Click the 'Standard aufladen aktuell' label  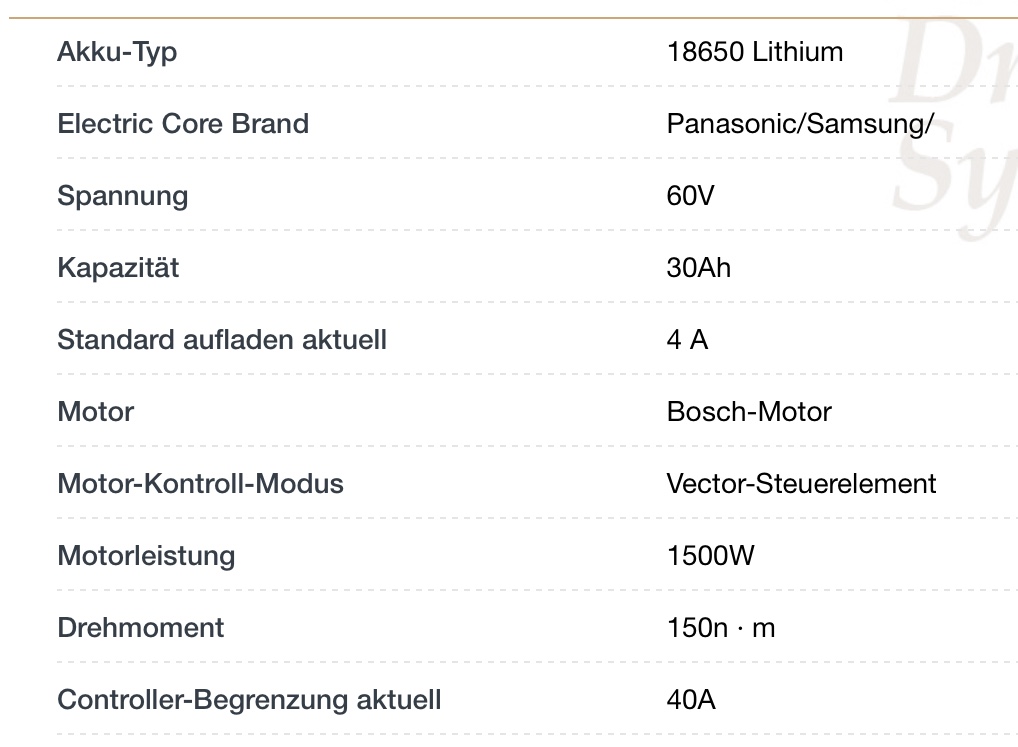tap(222, 340)
